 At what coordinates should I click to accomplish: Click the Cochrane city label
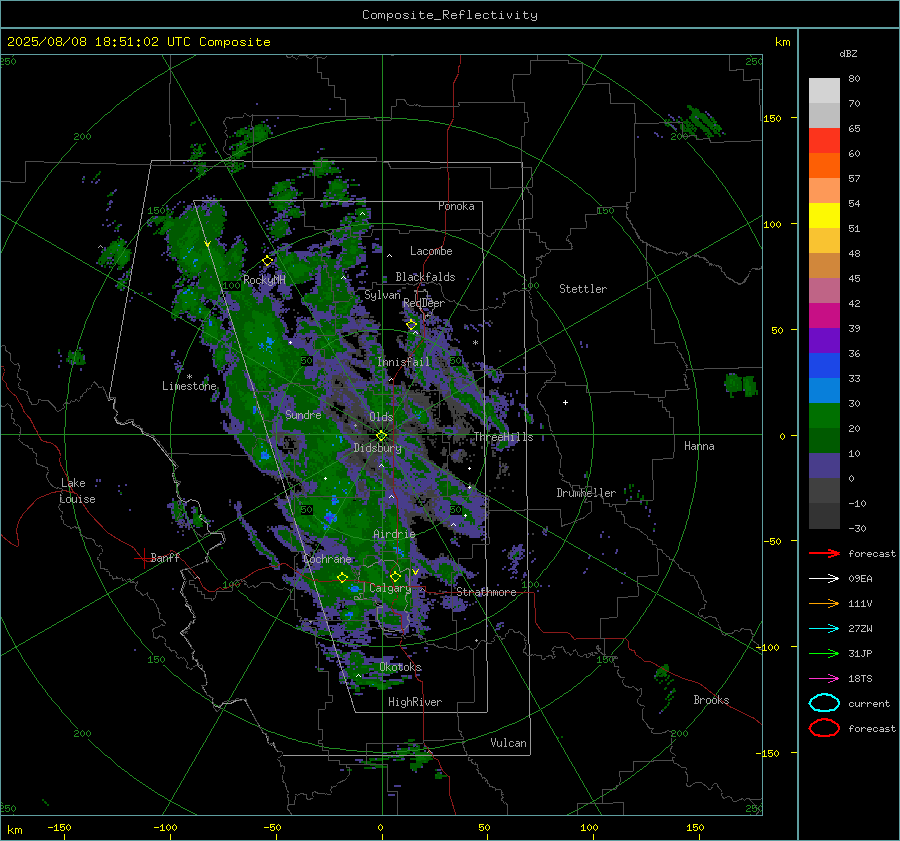point(327,559)
